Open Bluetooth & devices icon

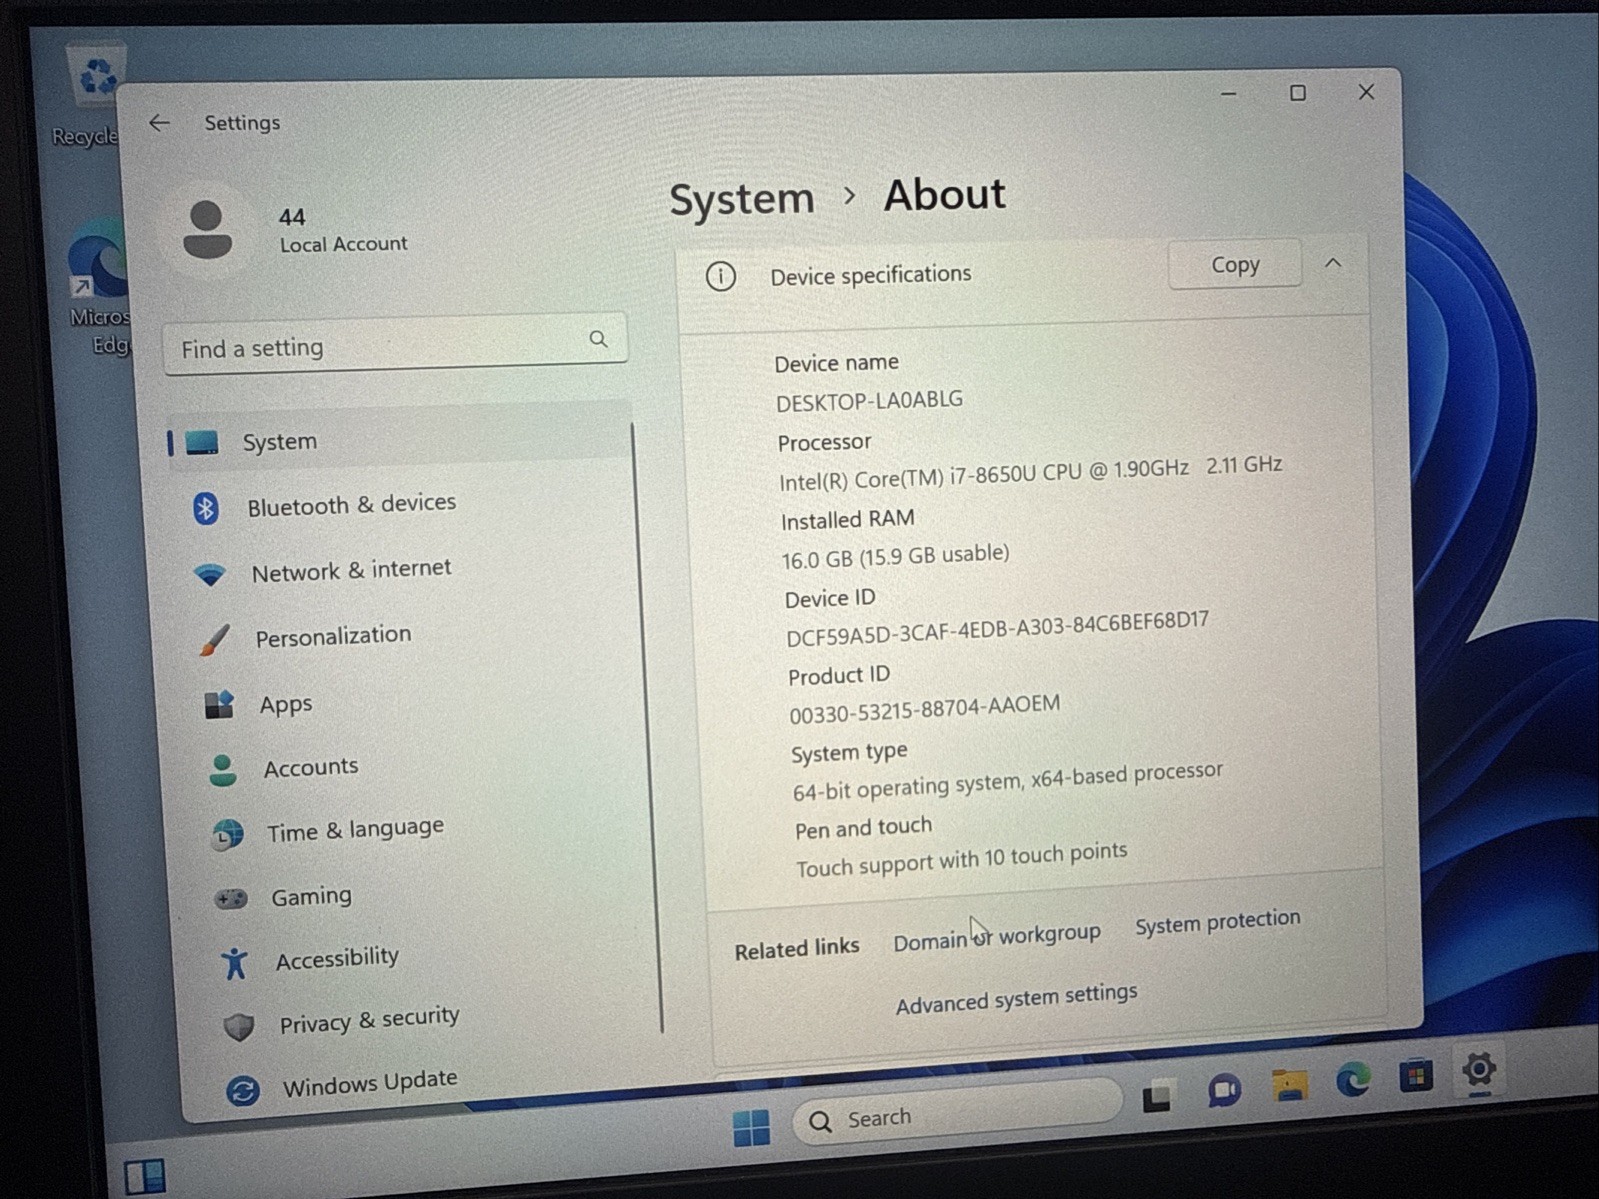[x=206, y=508]
